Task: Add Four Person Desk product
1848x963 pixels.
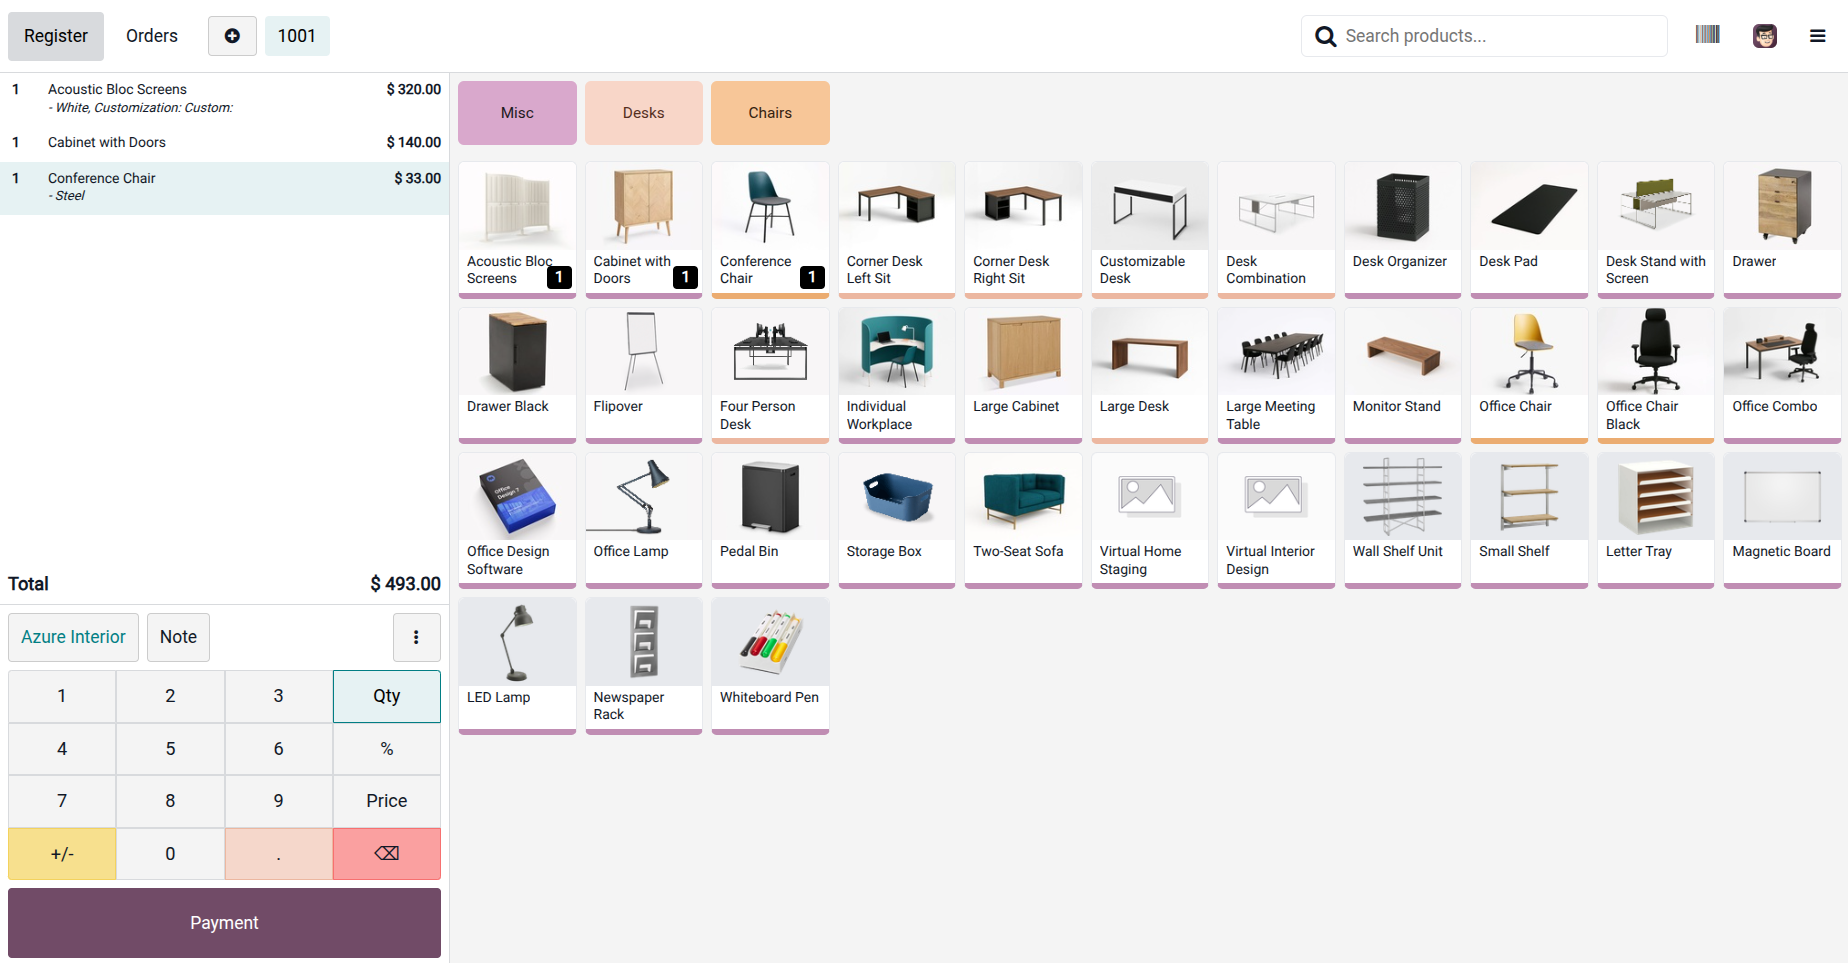Action: click(770, 375)
